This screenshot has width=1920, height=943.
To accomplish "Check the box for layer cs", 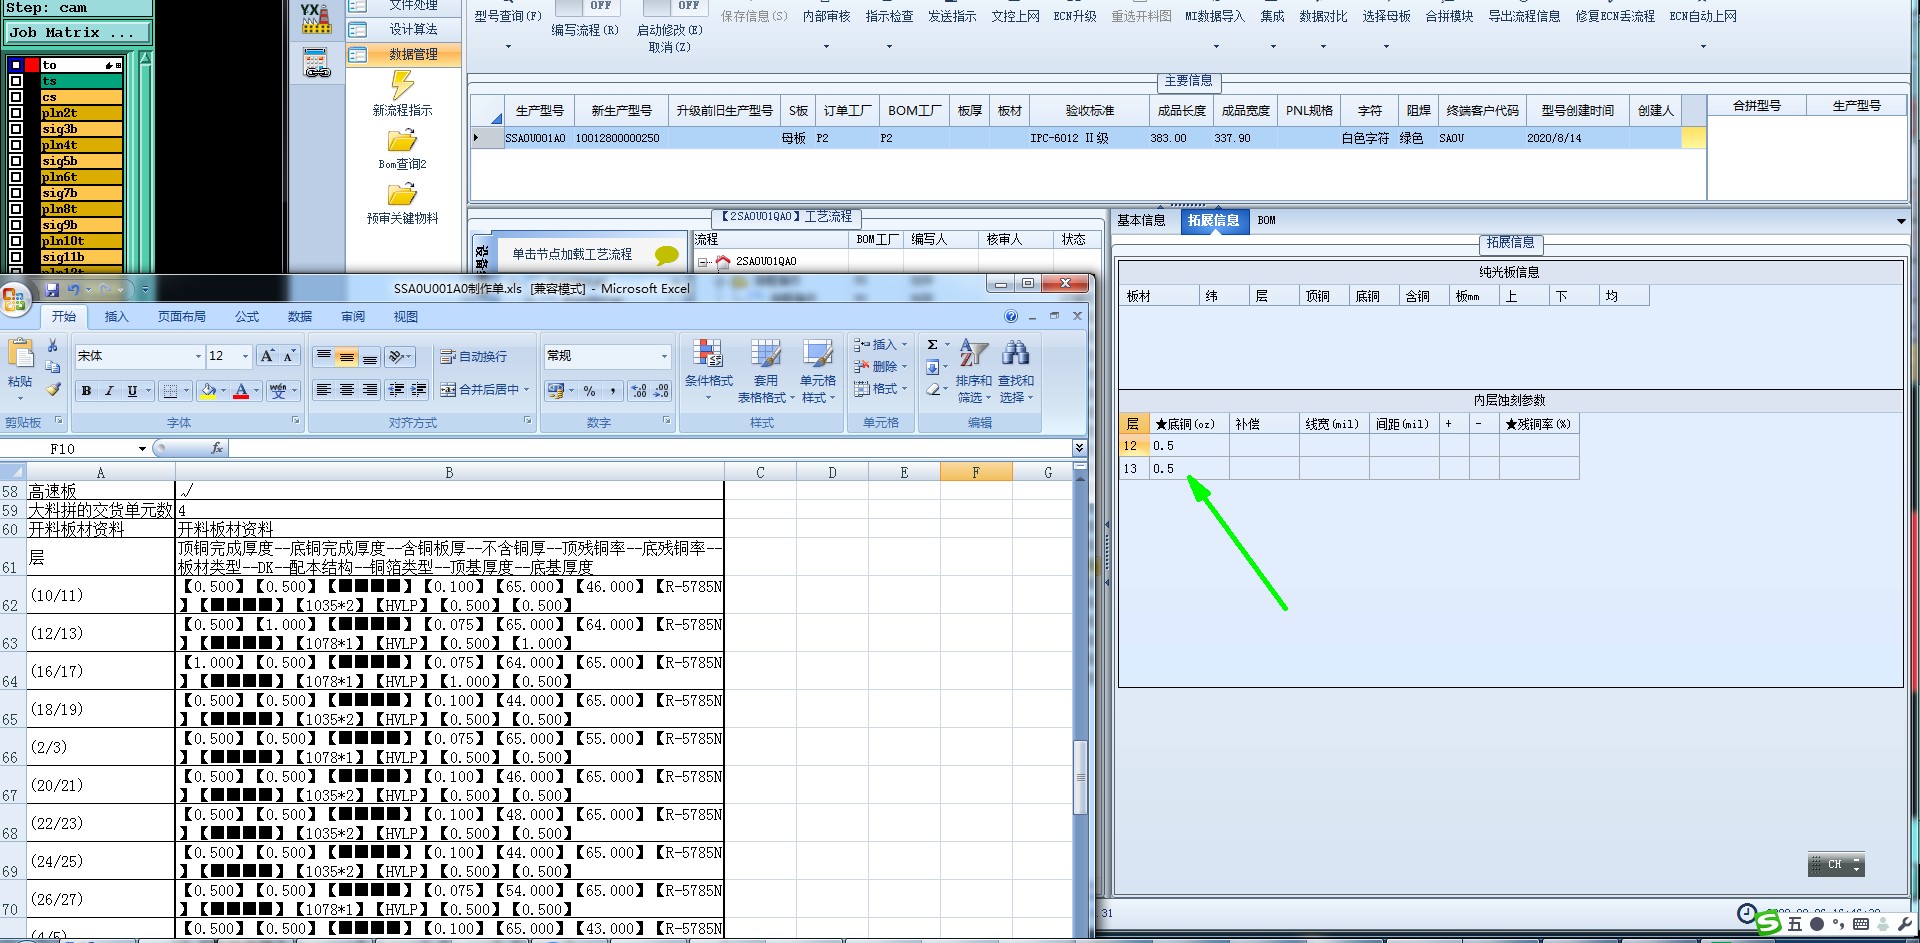I will pos(16,97).
